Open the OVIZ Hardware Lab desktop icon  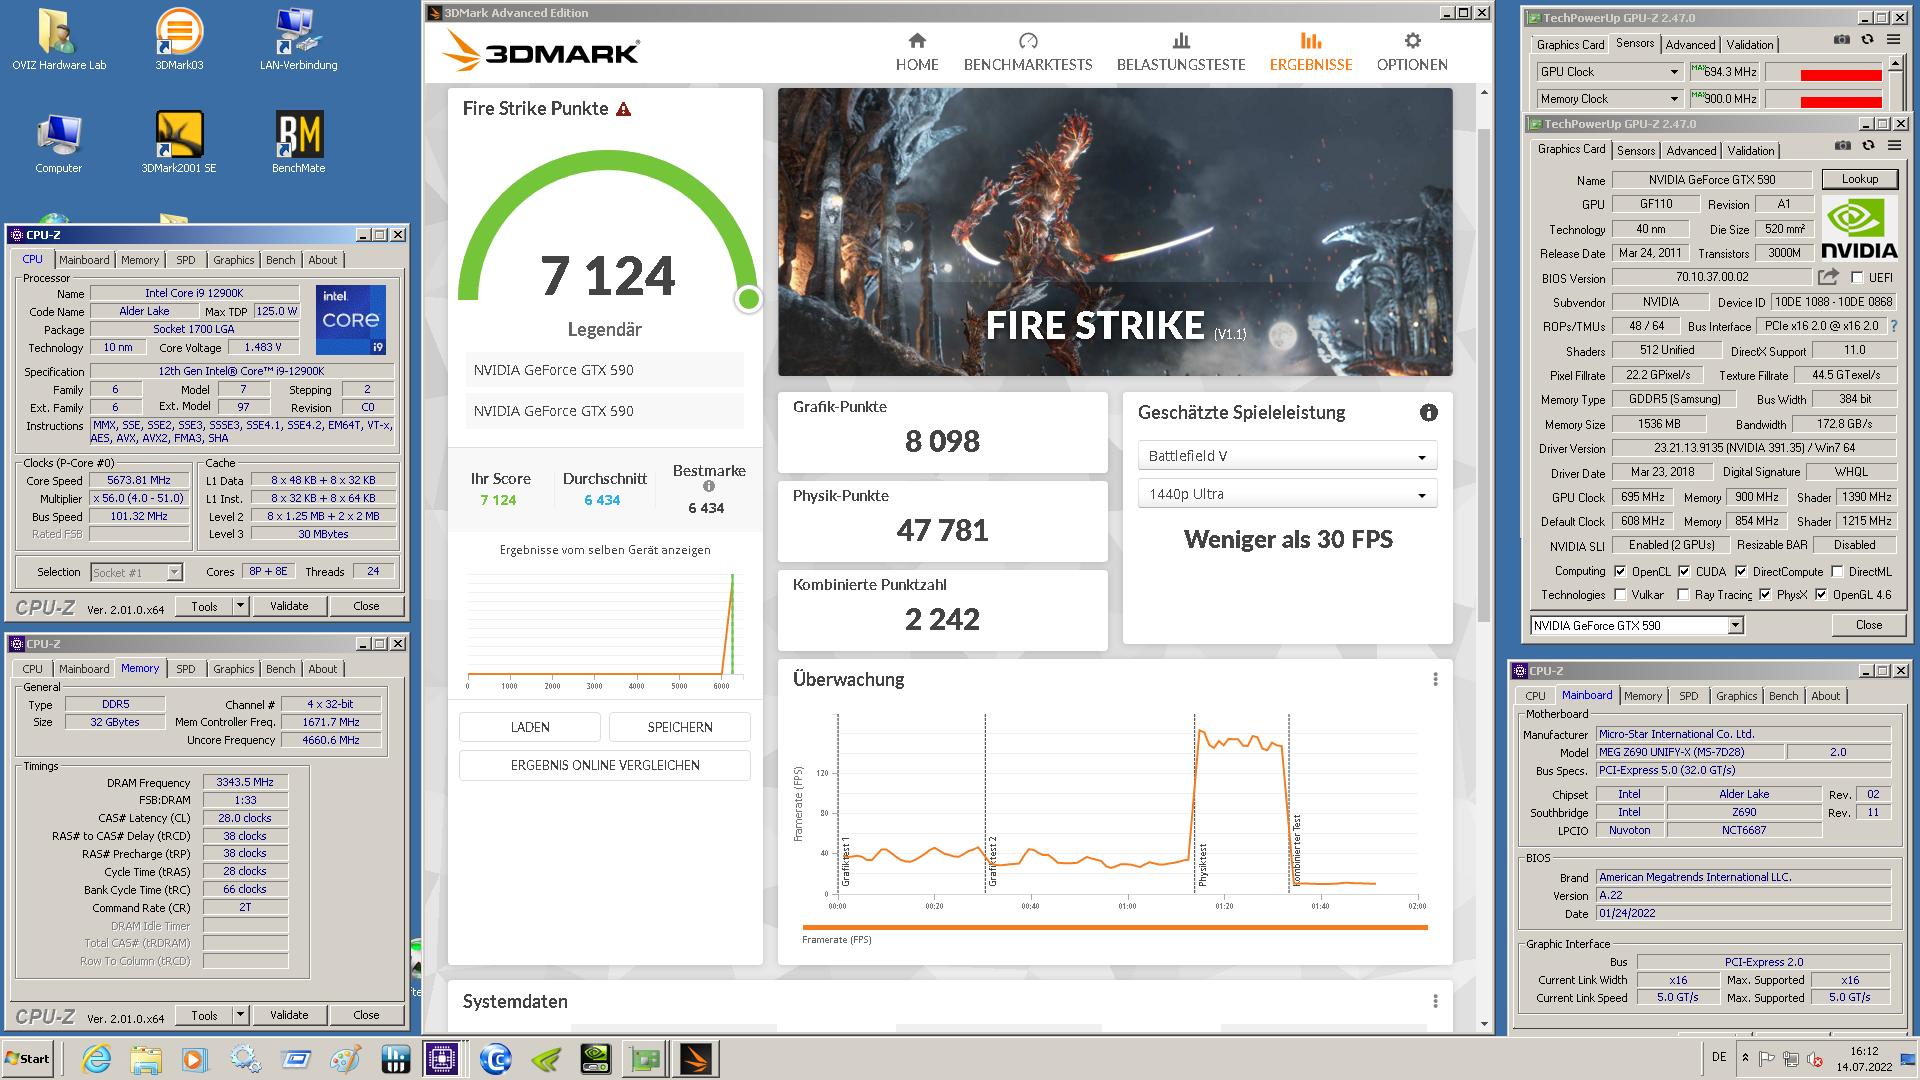point(59,40)
